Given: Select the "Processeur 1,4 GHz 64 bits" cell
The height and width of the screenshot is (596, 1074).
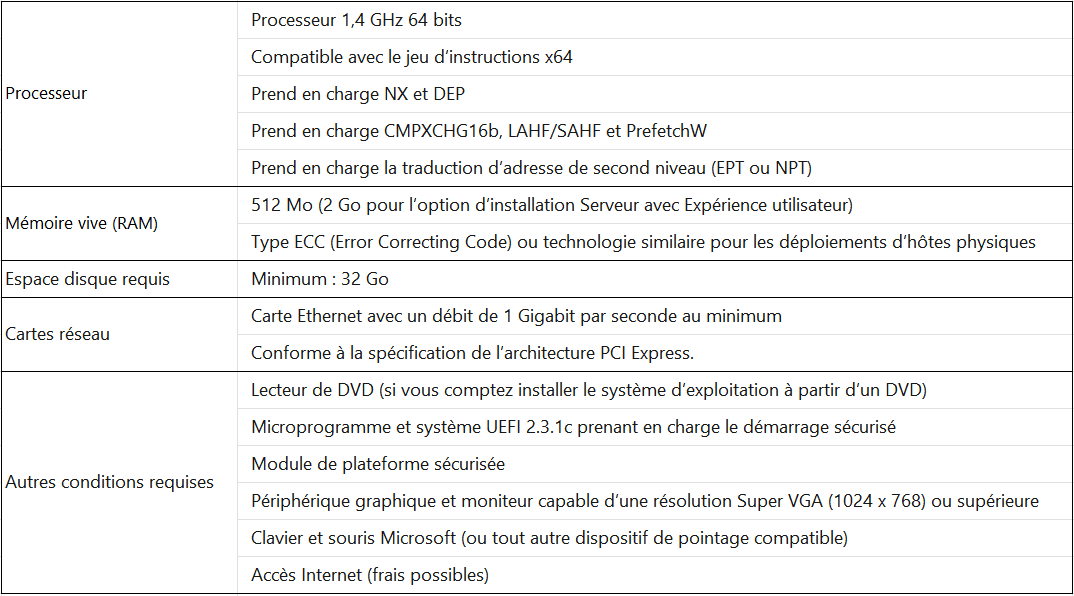Looking at the screenshot, I should point(356,20).
